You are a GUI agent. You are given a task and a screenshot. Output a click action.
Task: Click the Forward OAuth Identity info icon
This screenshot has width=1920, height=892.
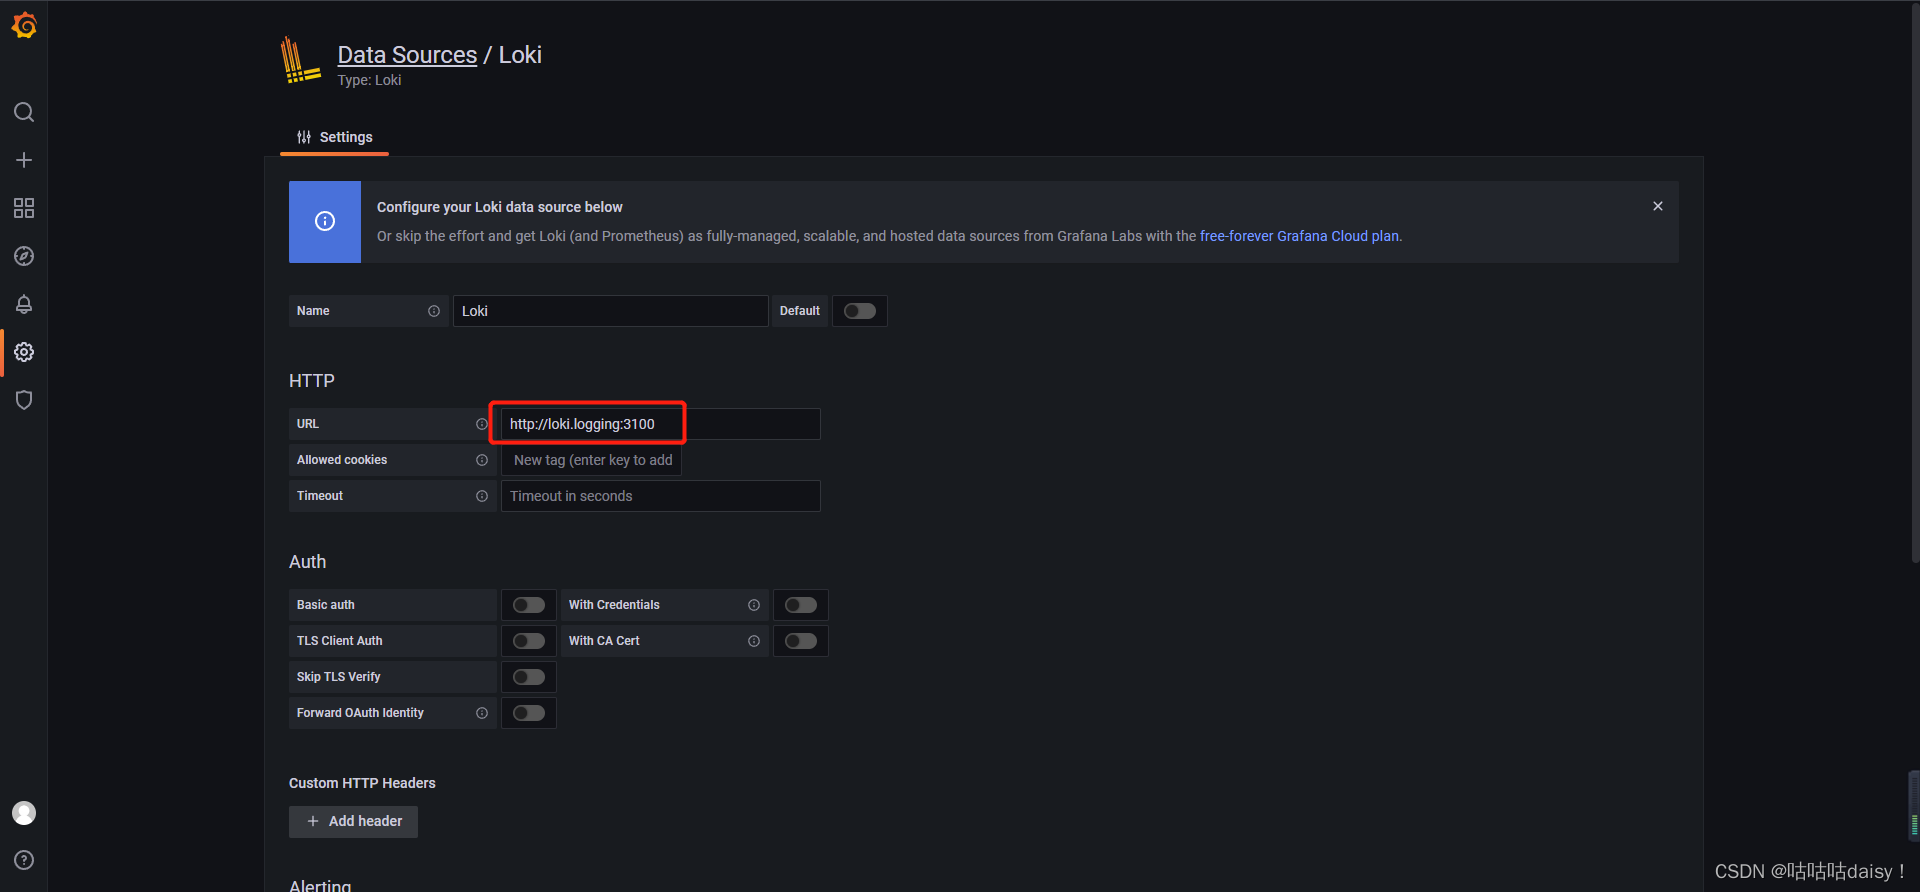click(482, 713)
